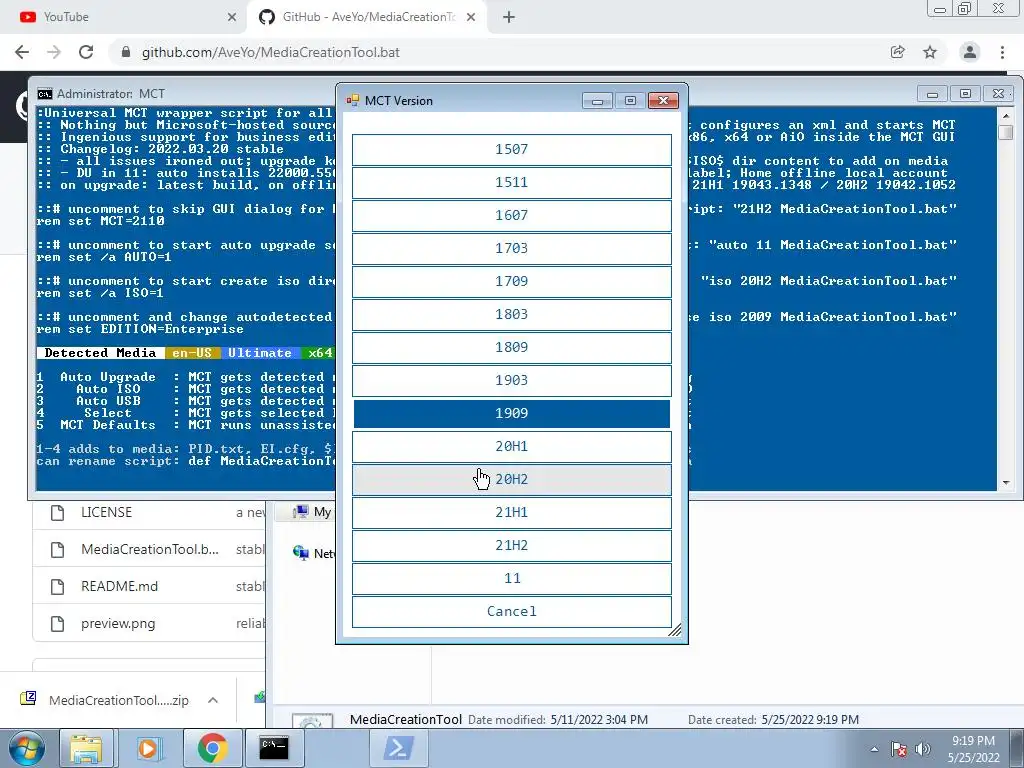Pick the 20H1 version button

click(511, 446)
